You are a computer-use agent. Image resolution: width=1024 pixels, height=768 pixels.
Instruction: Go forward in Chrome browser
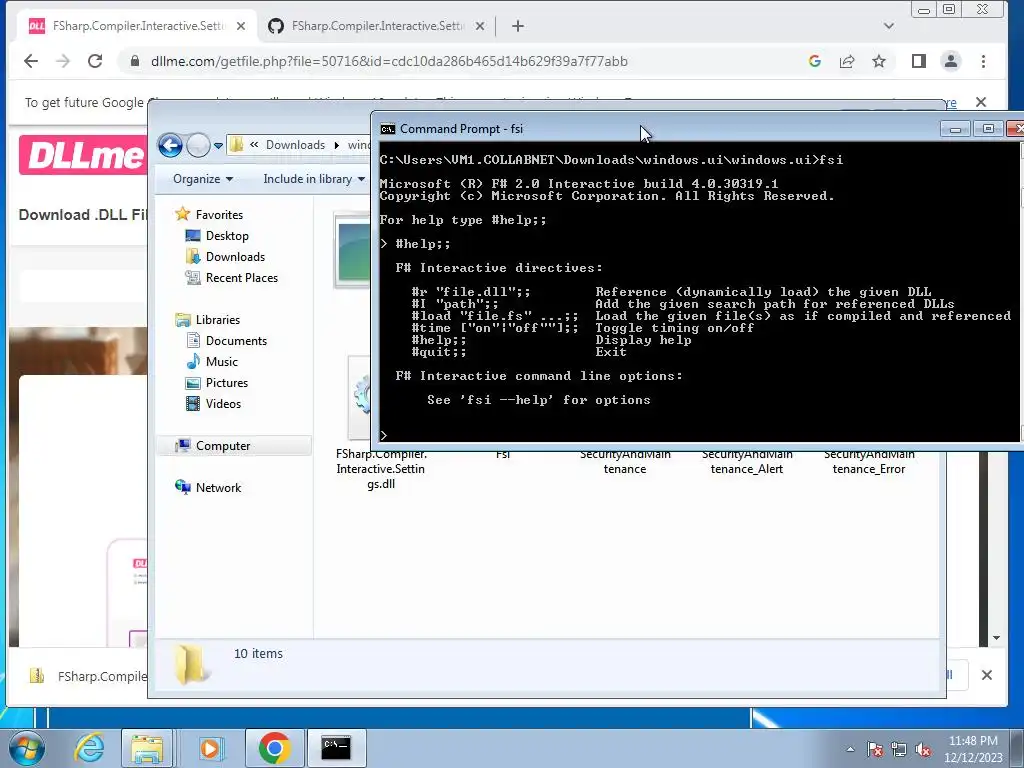pos(63,61)
